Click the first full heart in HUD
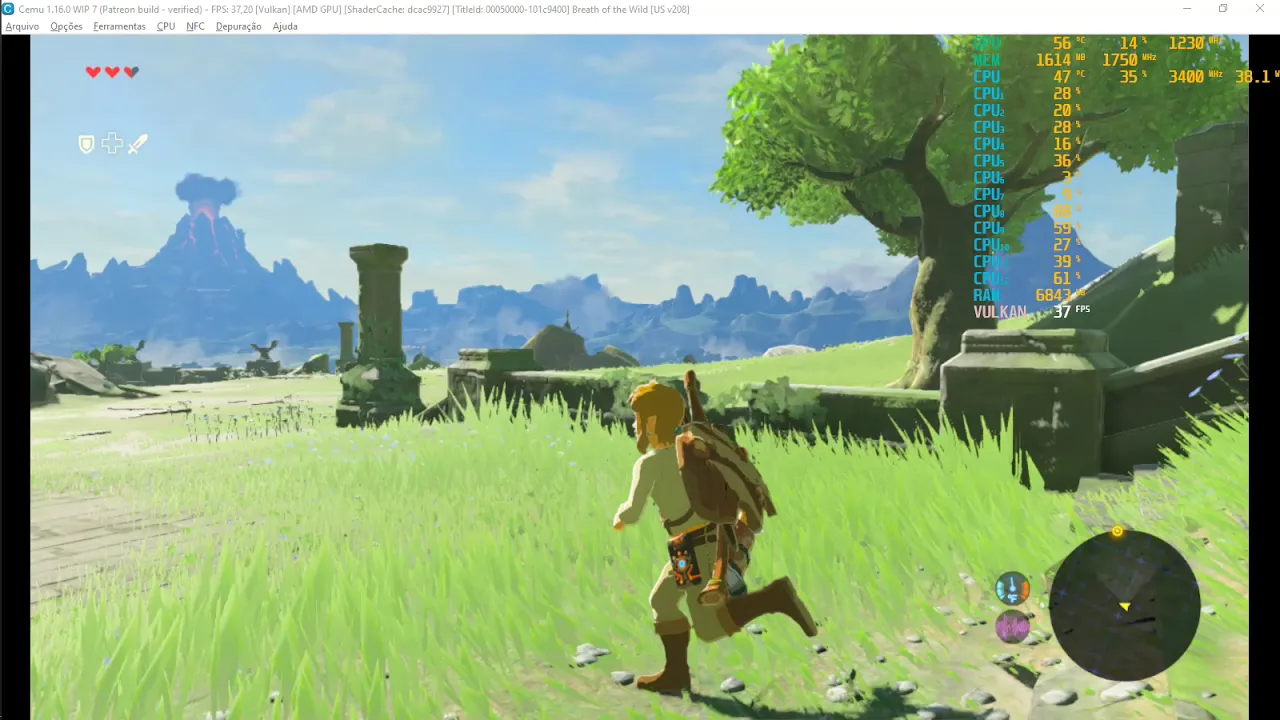The image size is (1280, 720). [93, 72]
